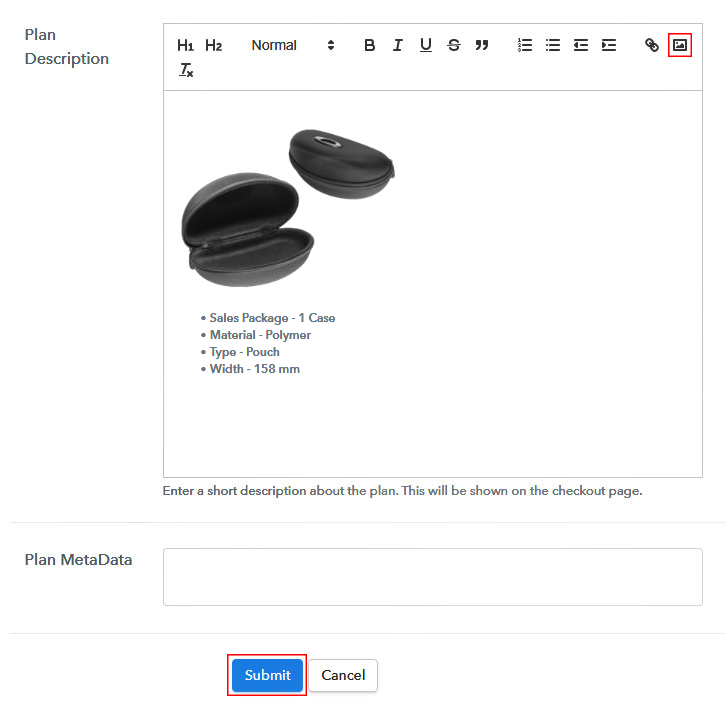Click the 'Sales Package - 1 Case' line
Screen dimensions: 726x716
coord(272,318)
